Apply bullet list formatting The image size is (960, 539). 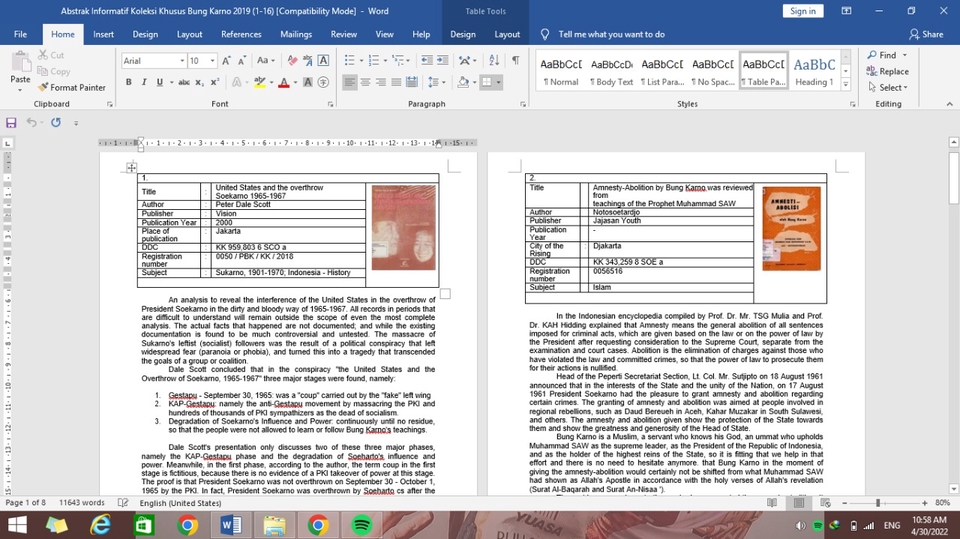click(351, 61)
